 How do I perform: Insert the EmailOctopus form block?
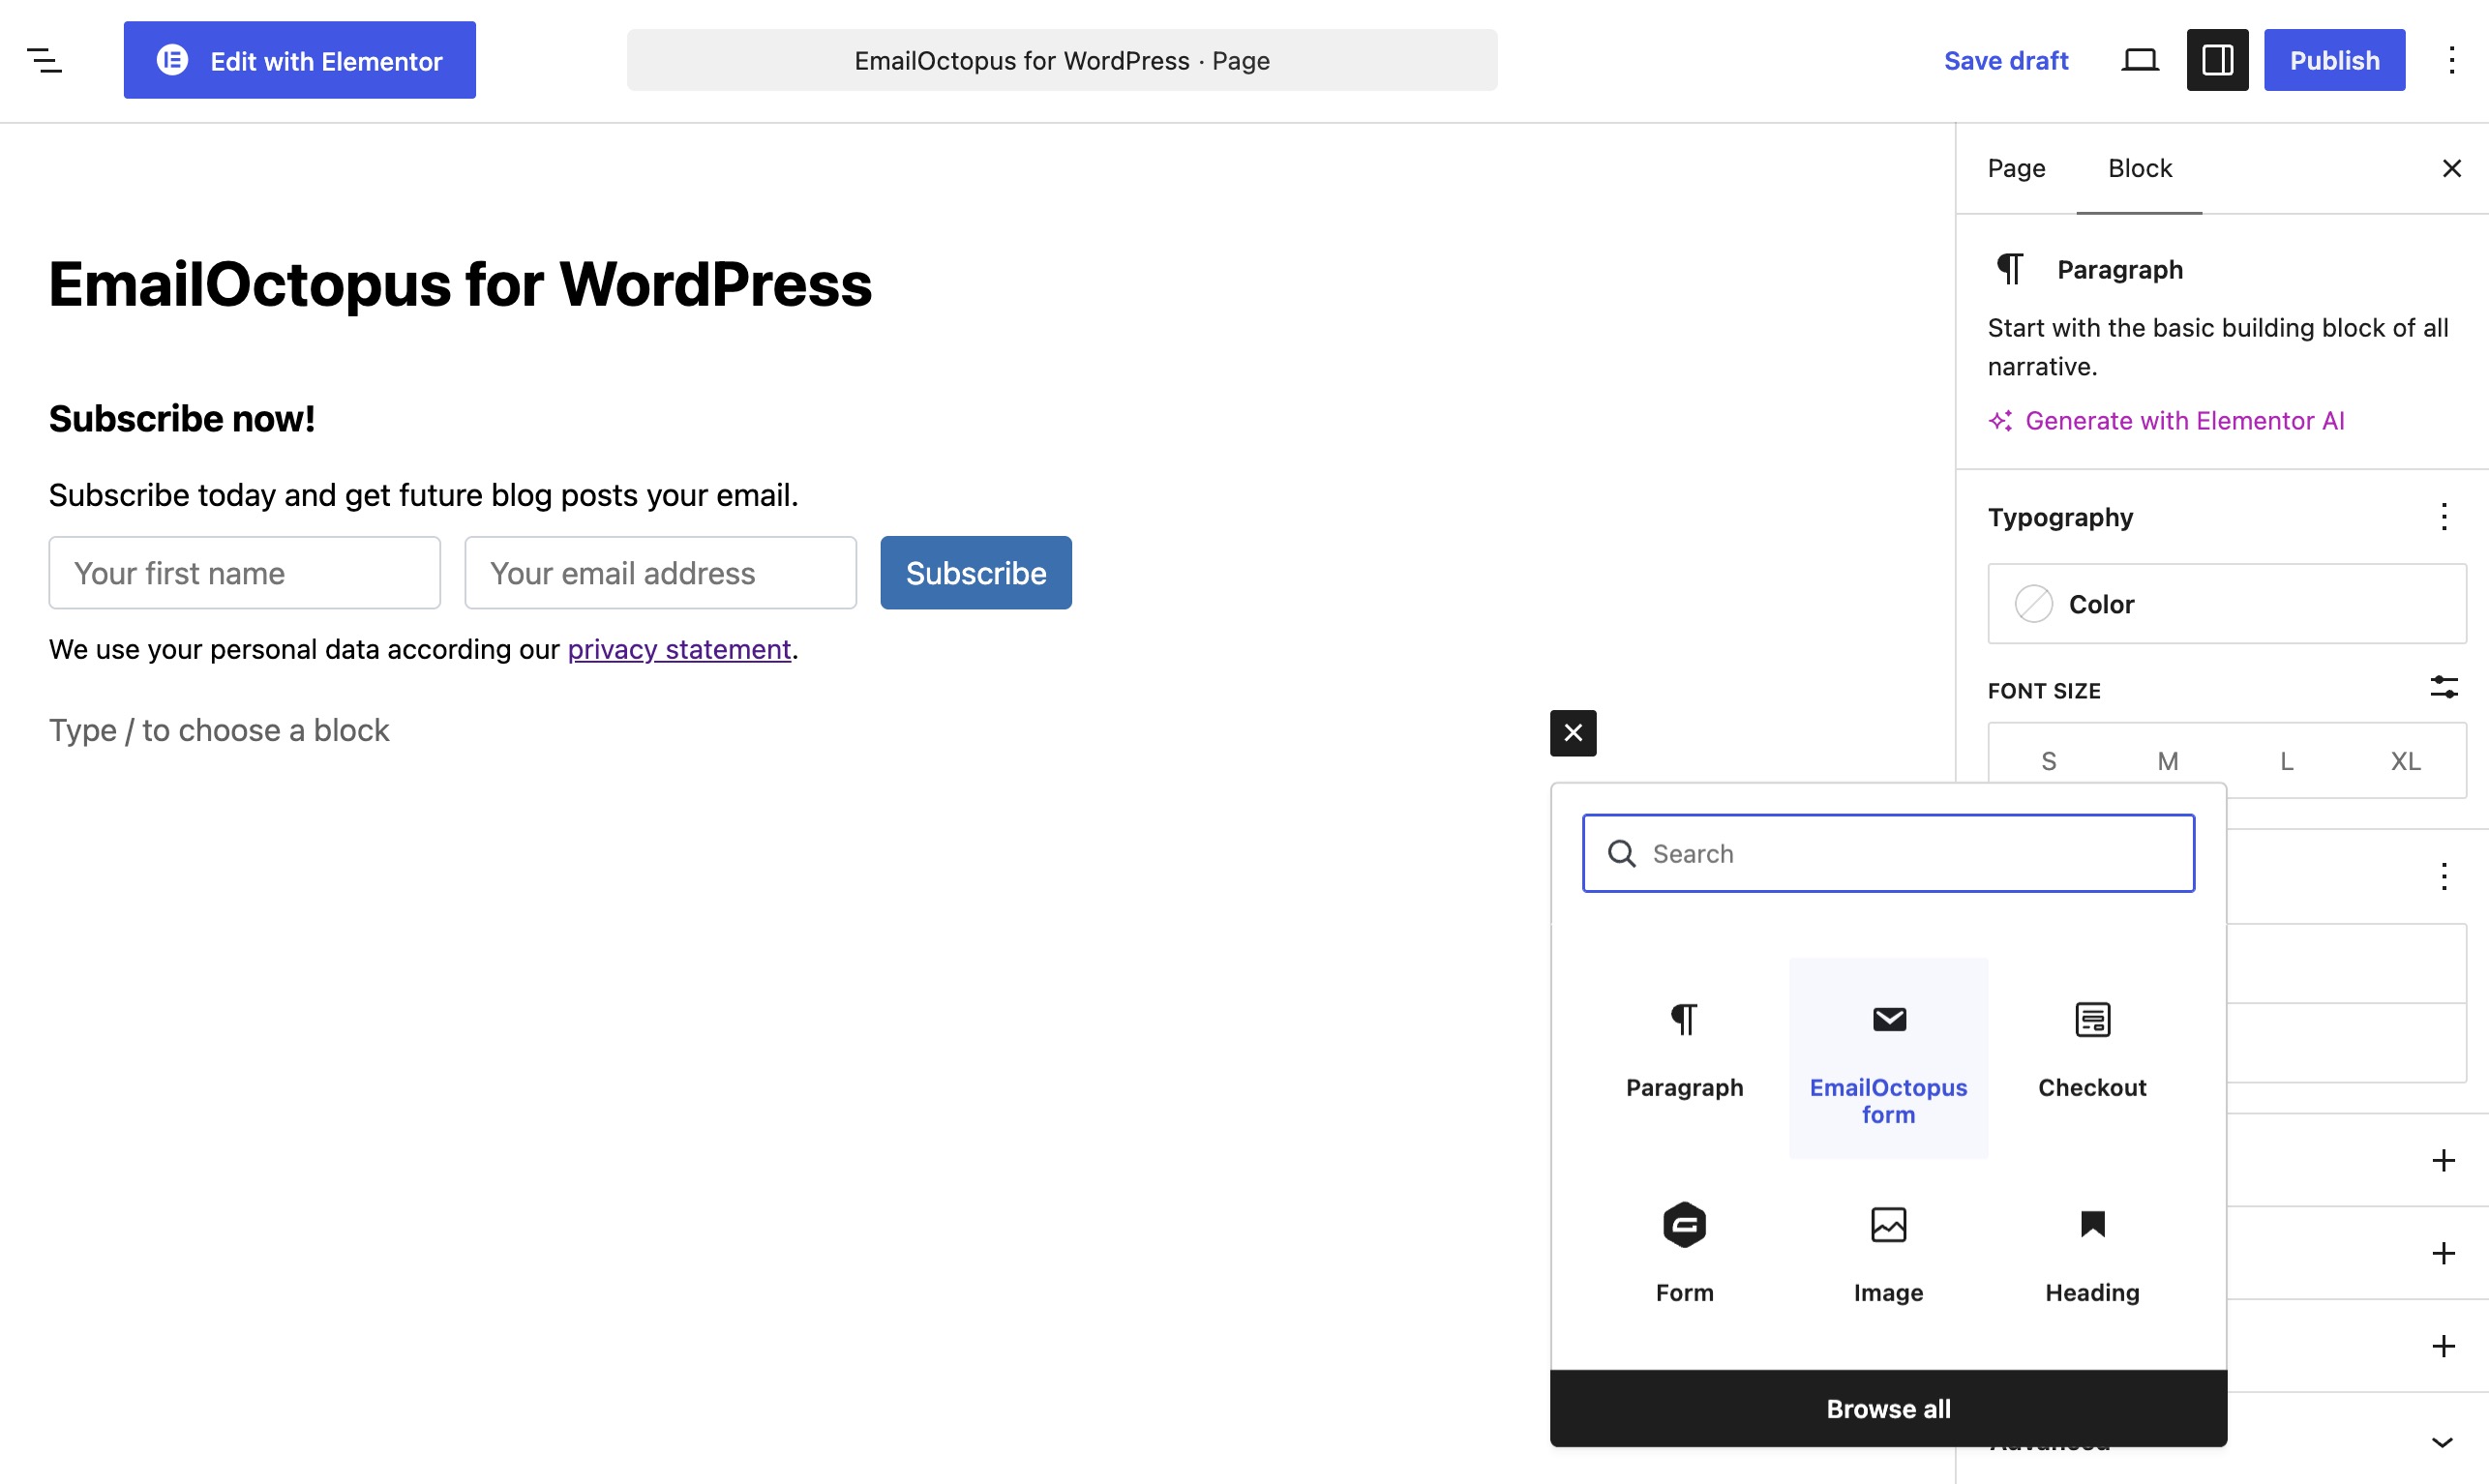1888,1057
